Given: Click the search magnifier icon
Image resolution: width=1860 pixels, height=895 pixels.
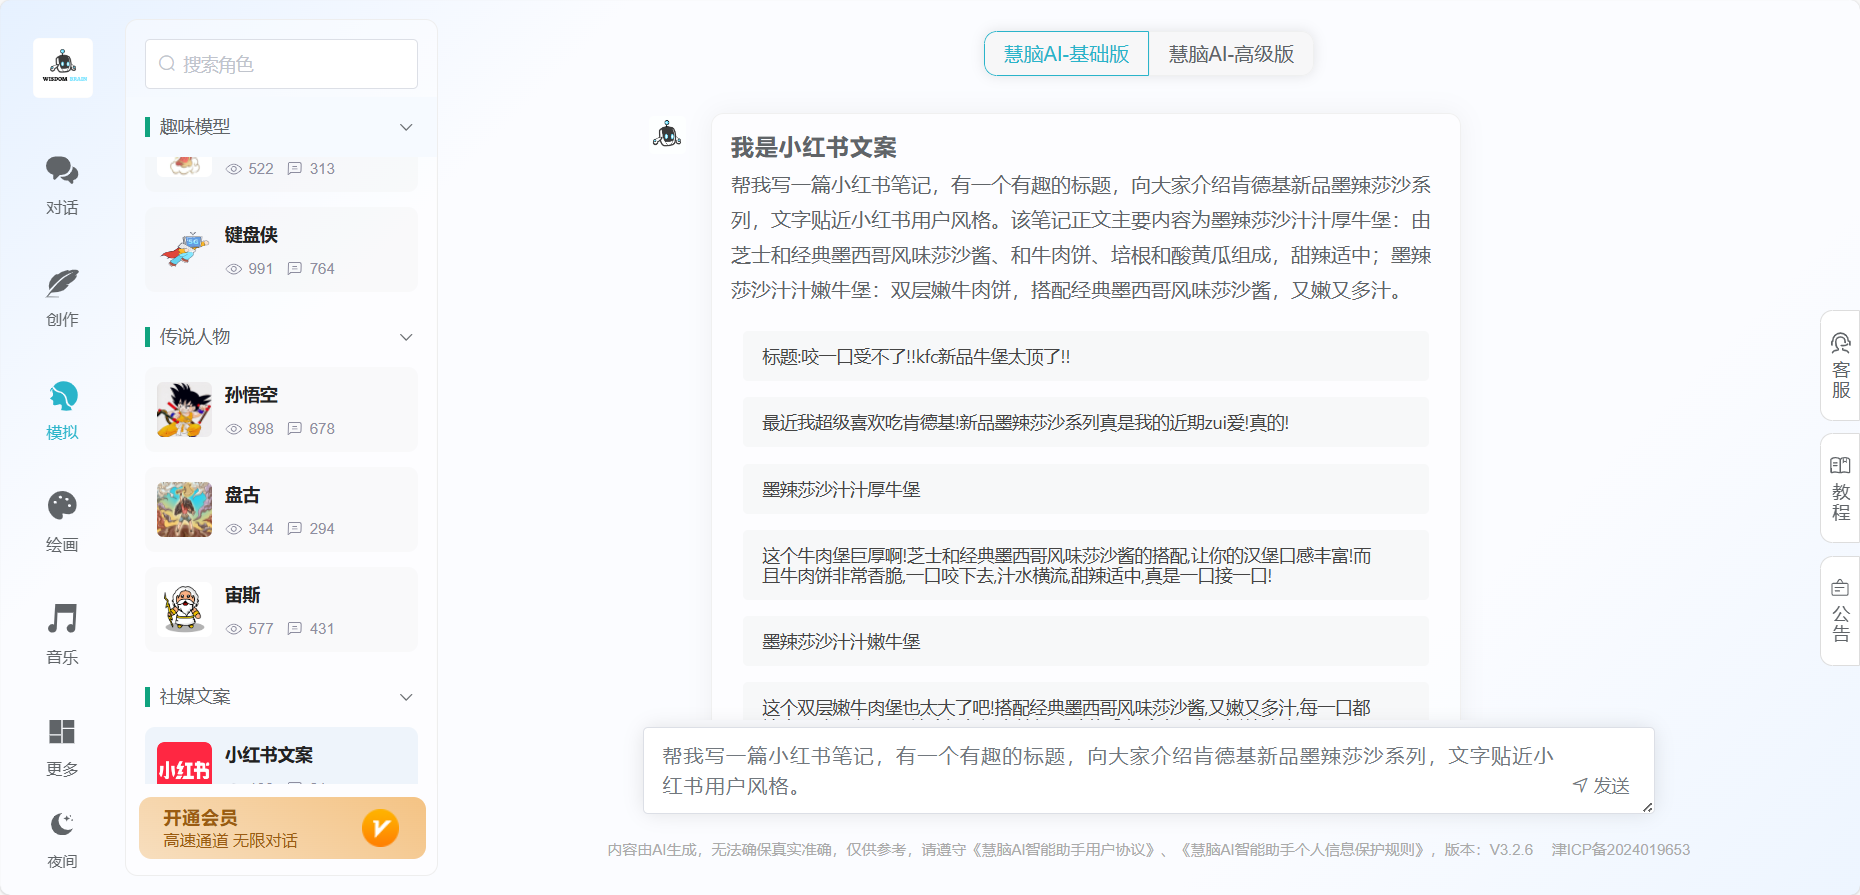Looking at the screenshot, I should coord(167,64).
